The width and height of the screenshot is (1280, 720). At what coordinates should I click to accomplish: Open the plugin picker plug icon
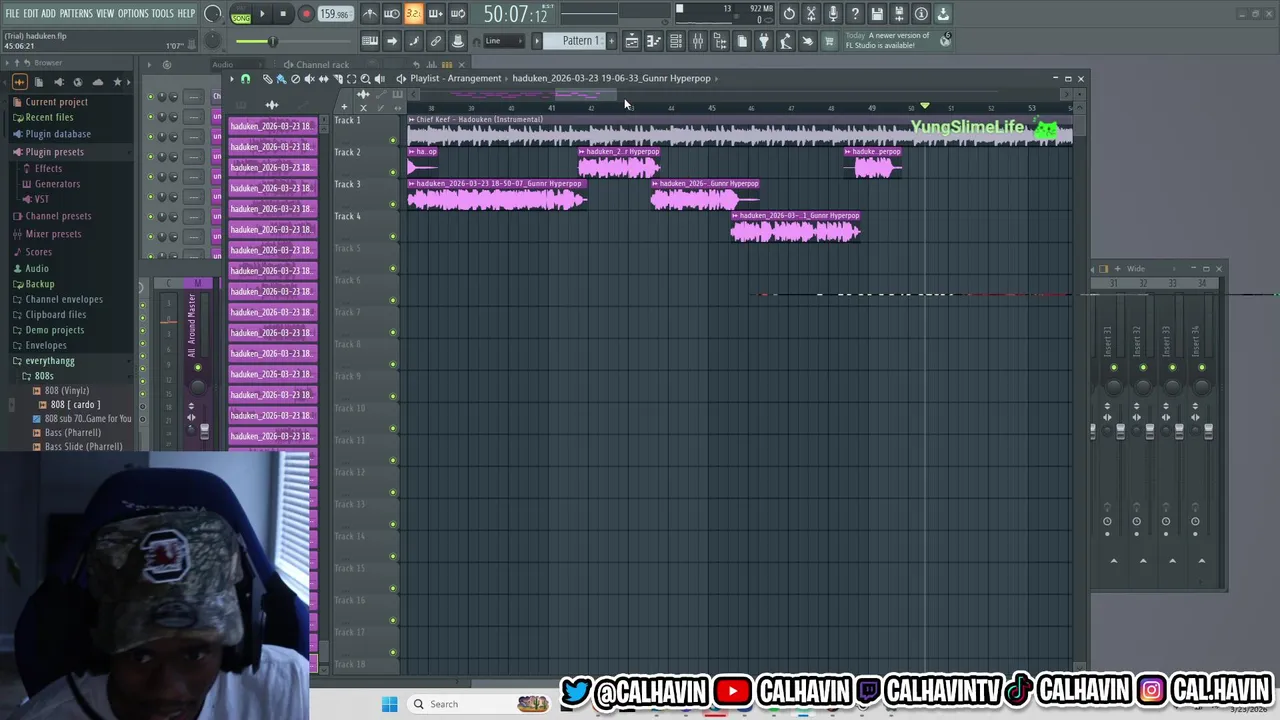764,41
